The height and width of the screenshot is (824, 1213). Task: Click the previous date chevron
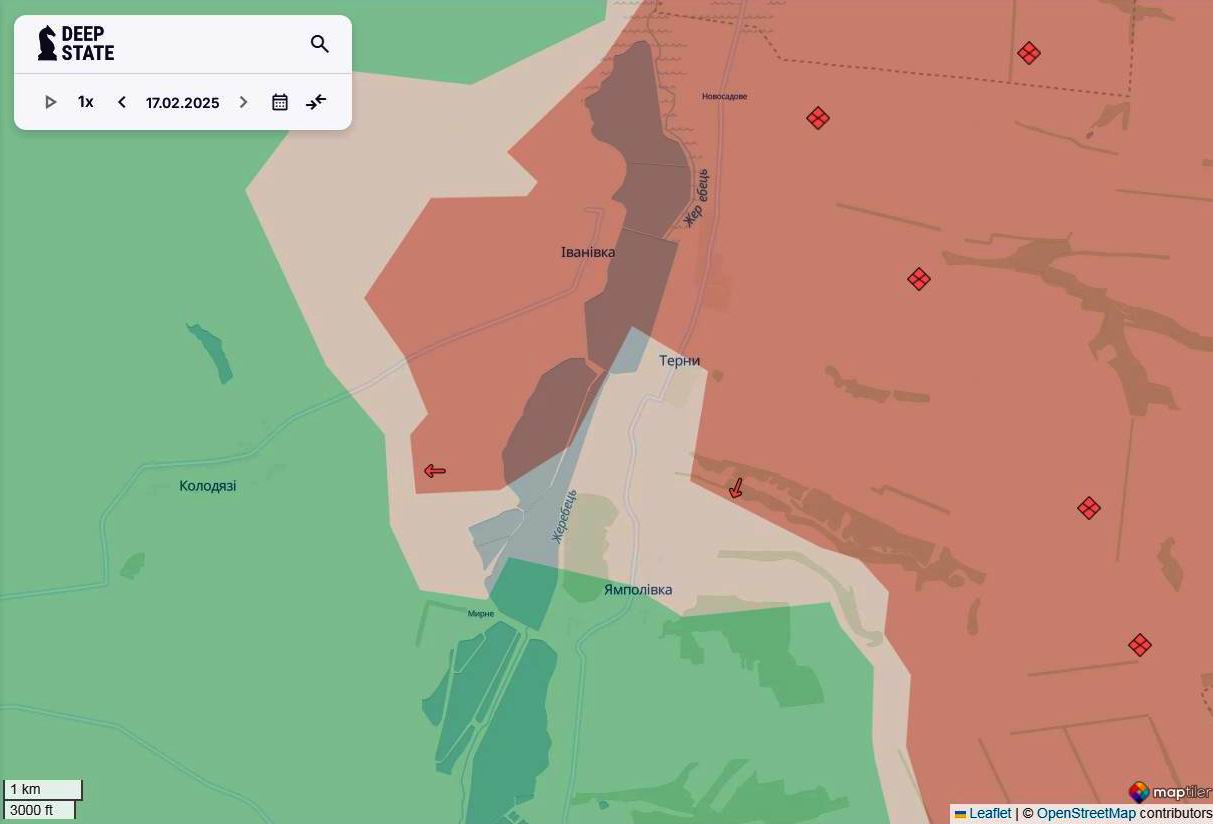click(121, 101)
